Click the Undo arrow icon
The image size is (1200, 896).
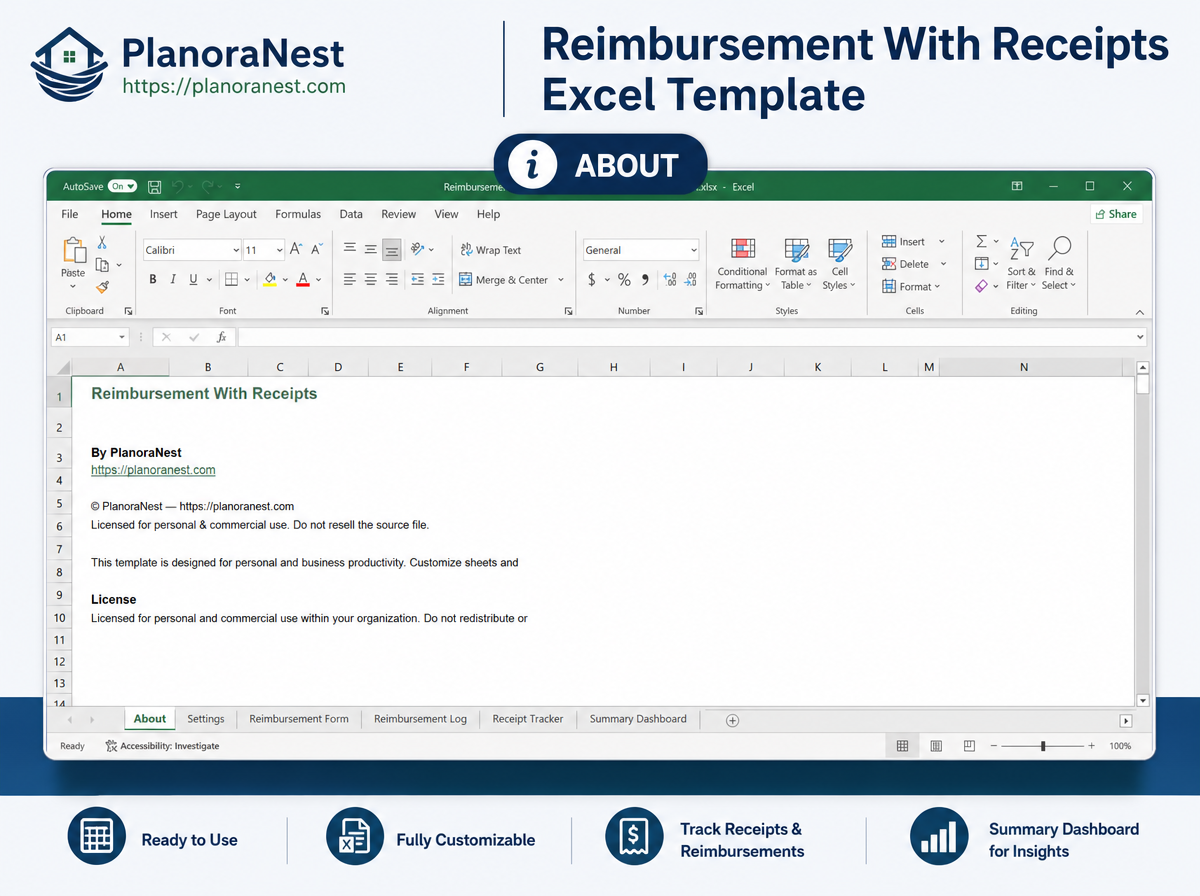point(178,186)
